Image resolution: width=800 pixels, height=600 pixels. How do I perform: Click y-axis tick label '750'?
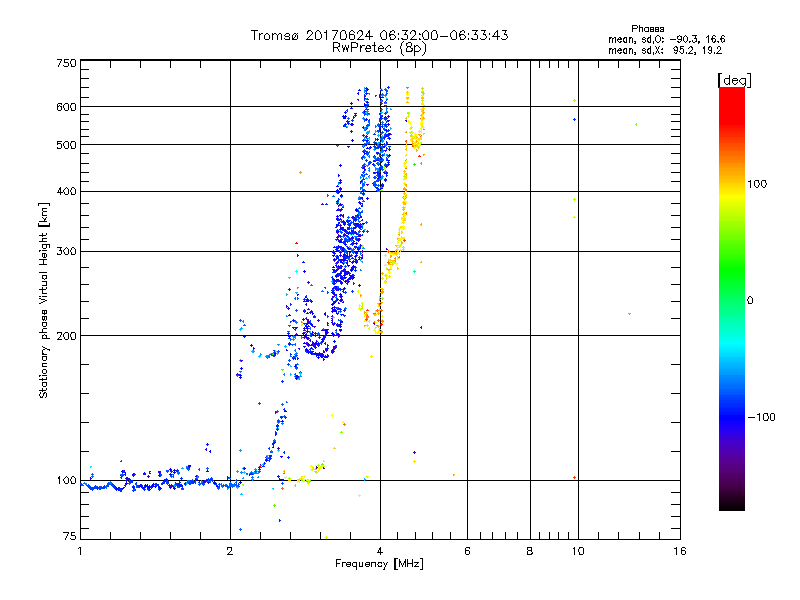[66, 63]
